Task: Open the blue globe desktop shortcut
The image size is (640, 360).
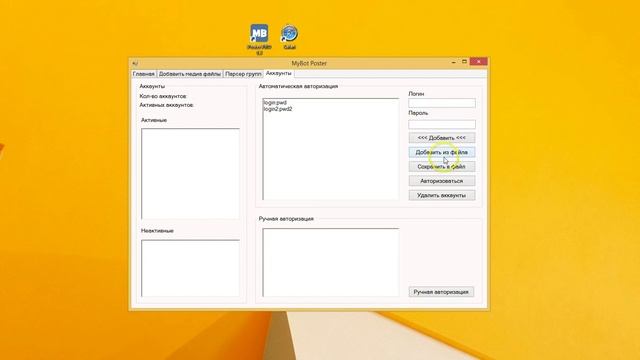Action: [x=289, y=33]
